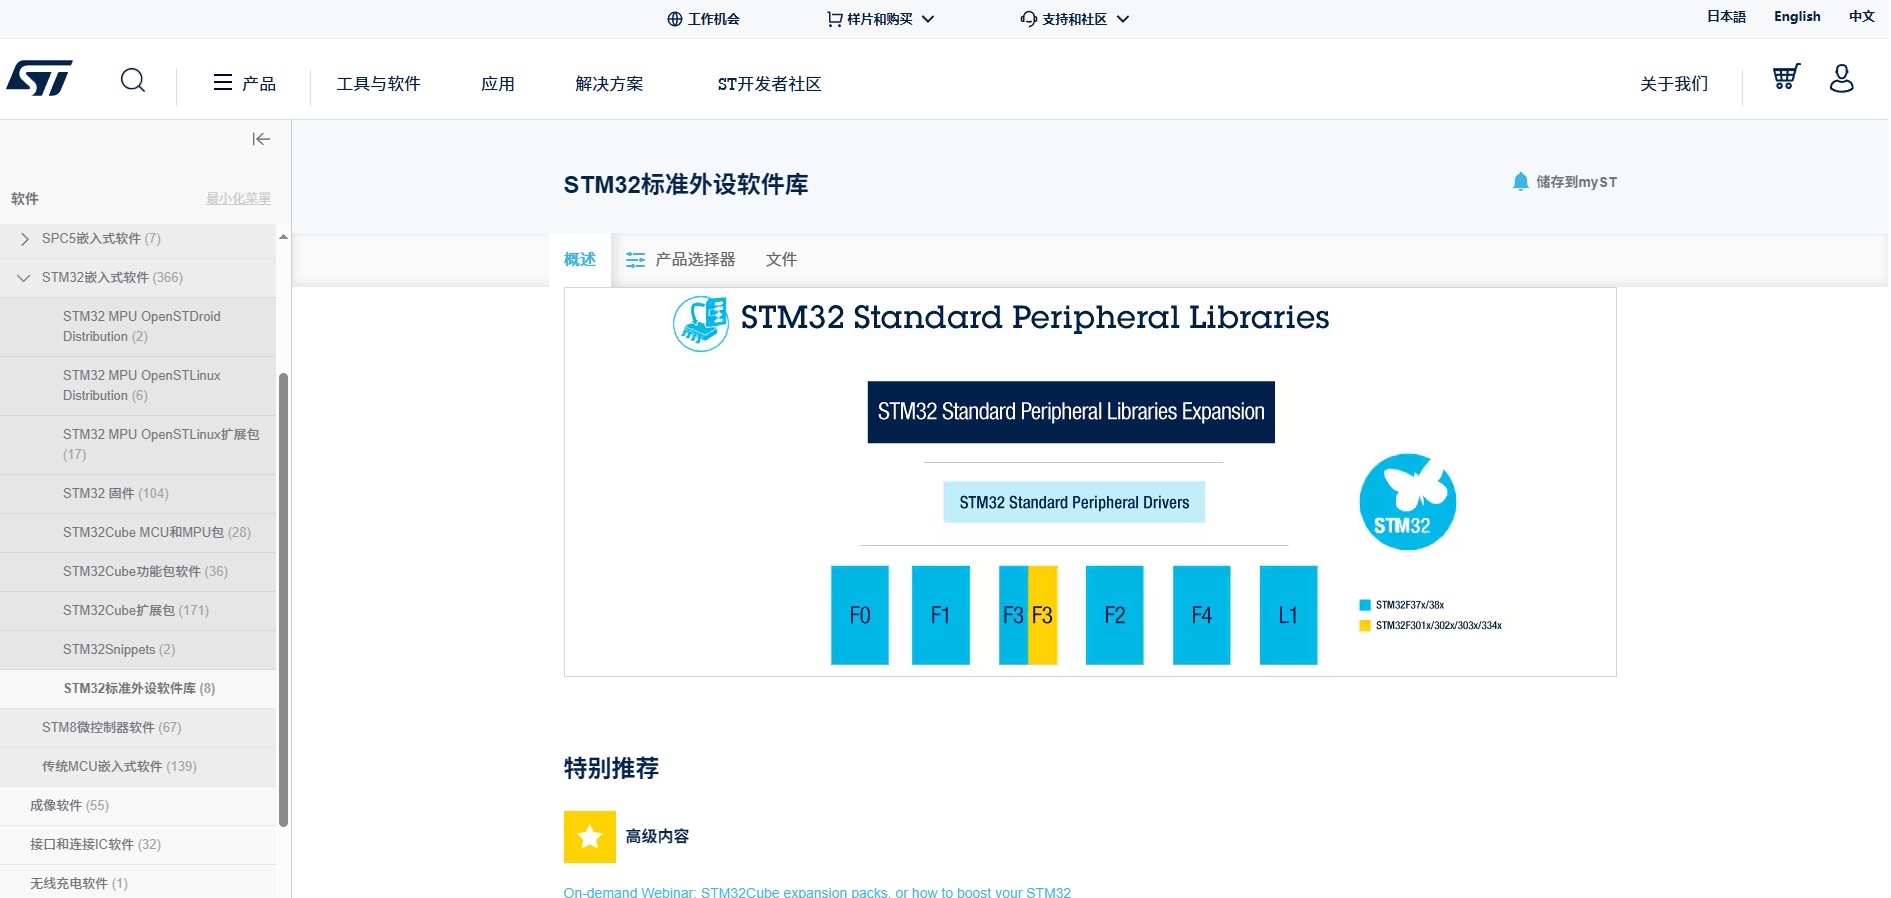Image resolution: width=1891 pixels, height=898 pixels.
Task: Switch to the 文件 tab
Action: [x=781, y=260]
